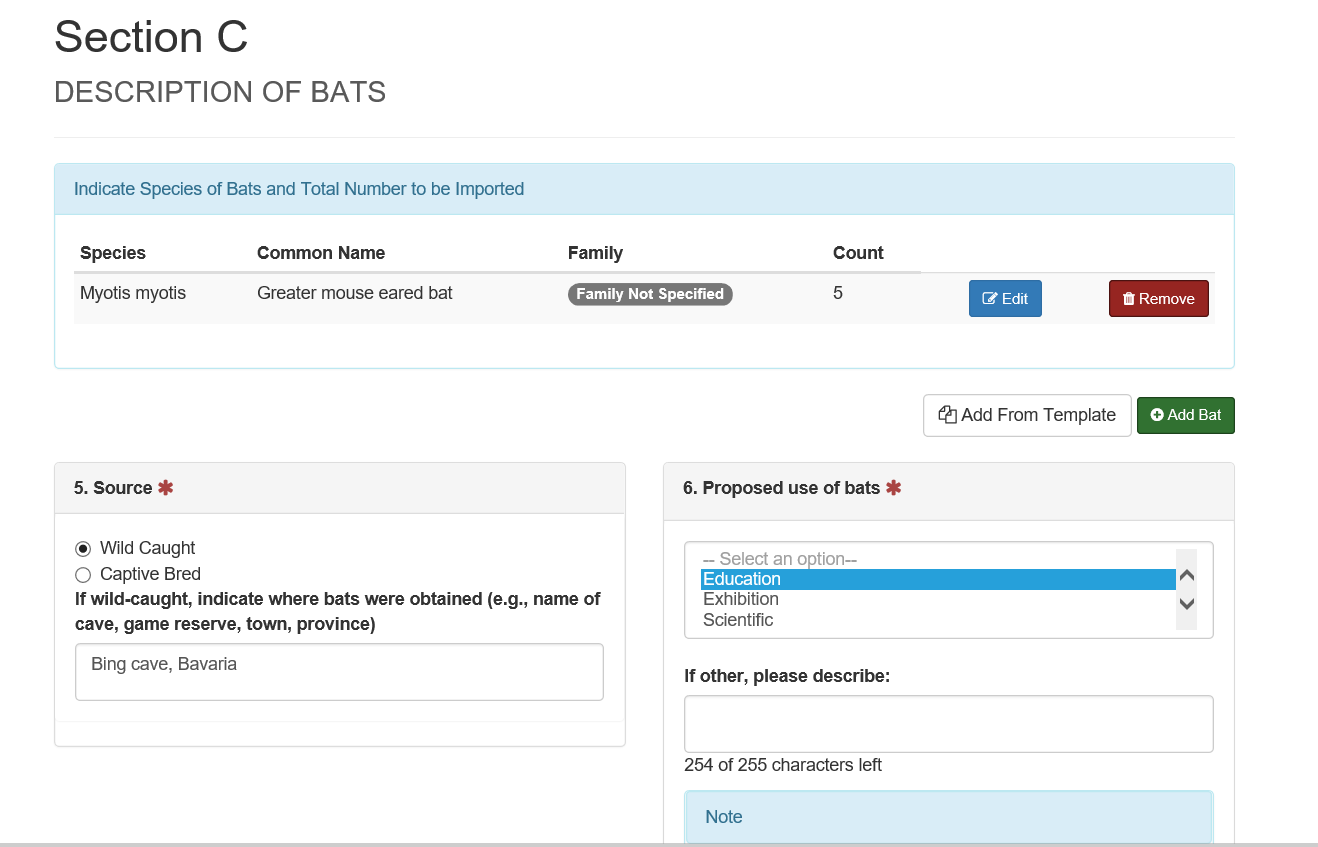This screenshot has width=1318, height=847.
Task: Click the 'If other, please describe' text box
Action: [x=948, y=724]
